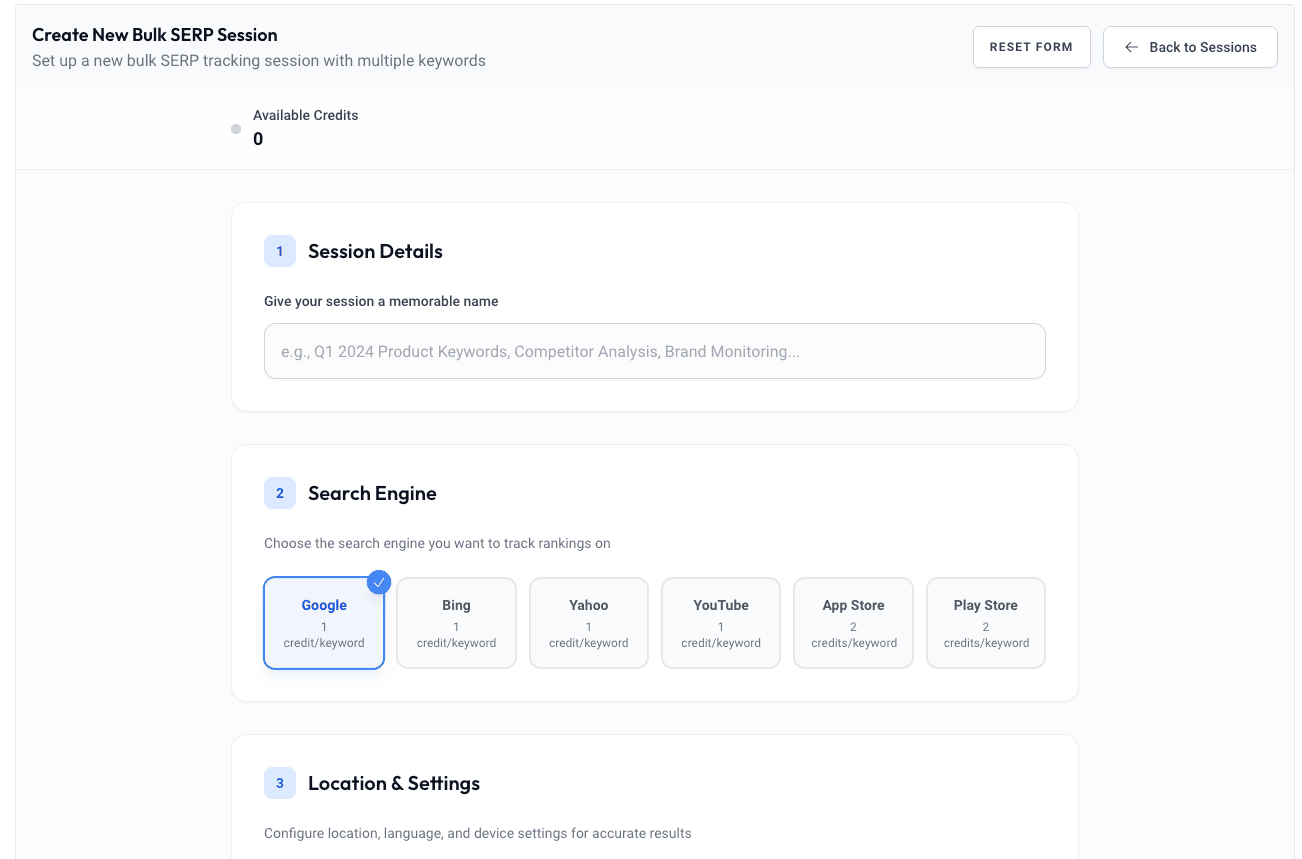Click the Search Engine section heading
This screenshot has width=1302, height=859.
pos(372,493)
